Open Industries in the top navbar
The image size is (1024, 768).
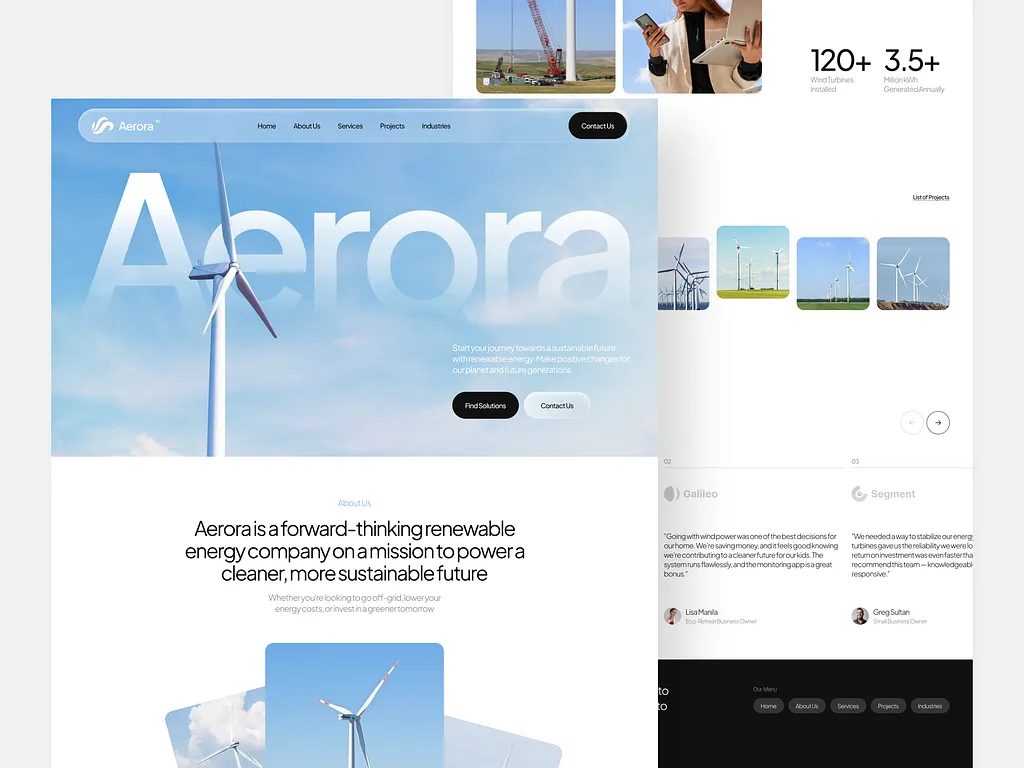436,126
